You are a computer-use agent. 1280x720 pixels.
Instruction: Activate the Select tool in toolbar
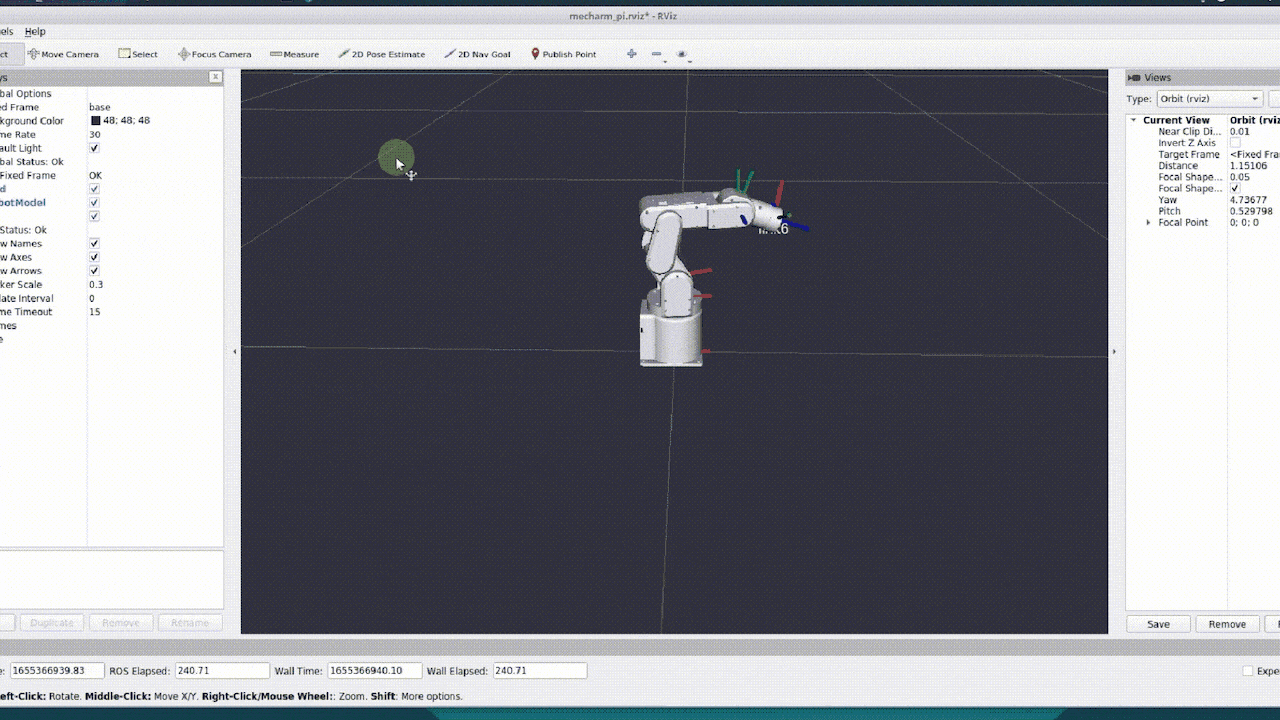138,54
